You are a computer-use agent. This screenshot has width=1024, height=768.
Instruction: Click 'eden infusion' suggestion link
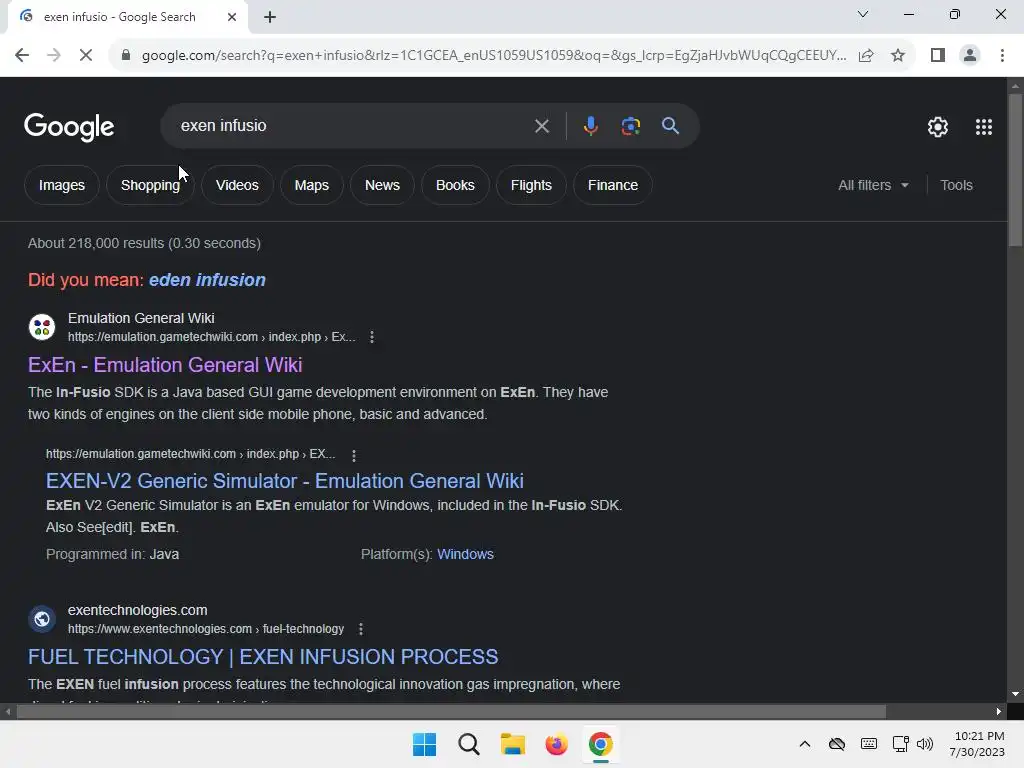207,280
